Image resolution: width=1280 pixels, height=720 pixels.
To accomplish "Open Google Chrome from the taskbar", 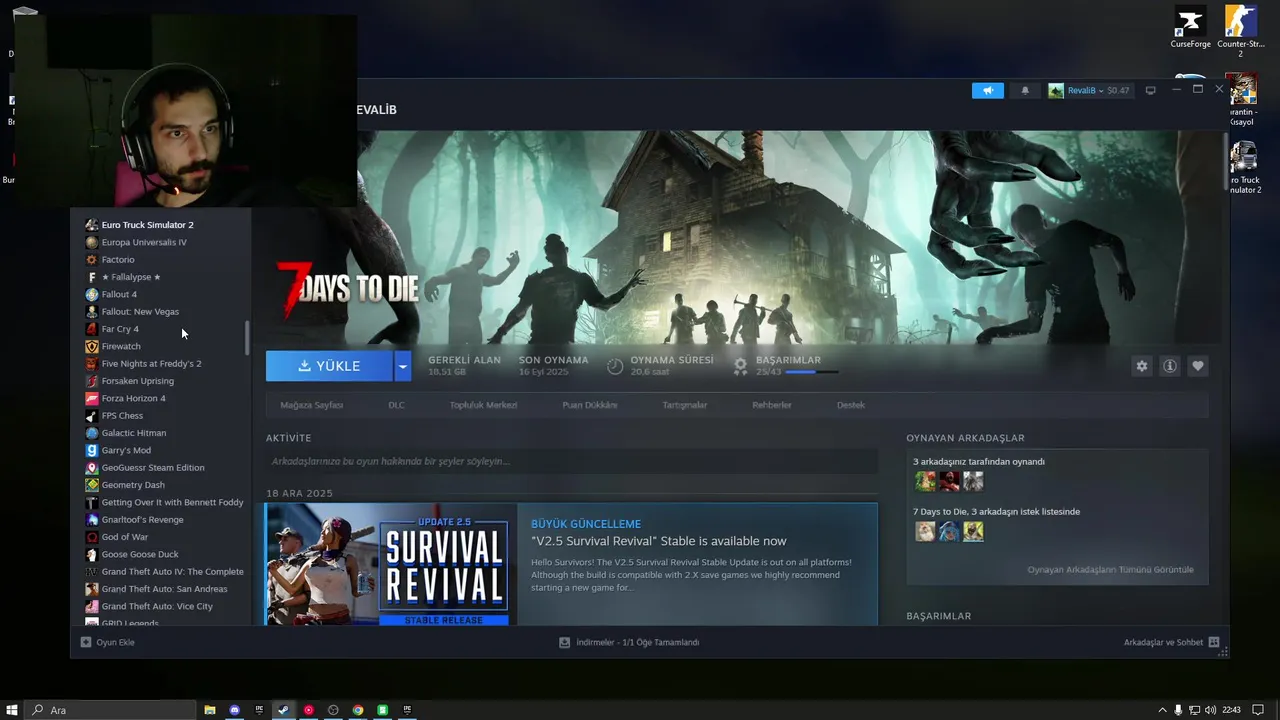I will pyautogui.click(x=358, y=710).
